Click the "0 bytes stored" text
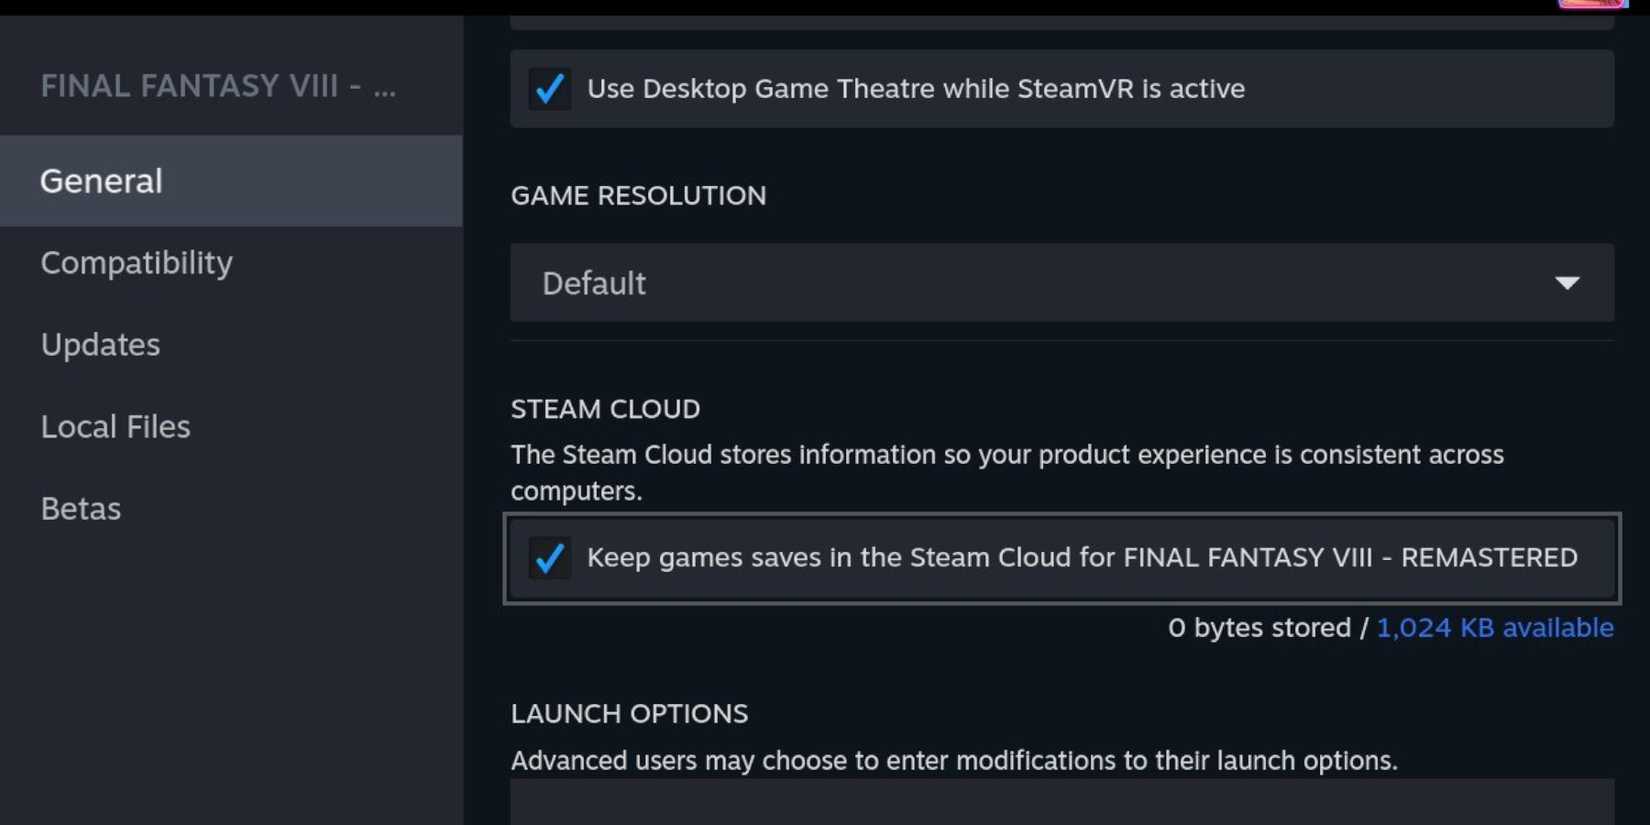Viewport: 1650px width, 825px height. (1258, 628)
